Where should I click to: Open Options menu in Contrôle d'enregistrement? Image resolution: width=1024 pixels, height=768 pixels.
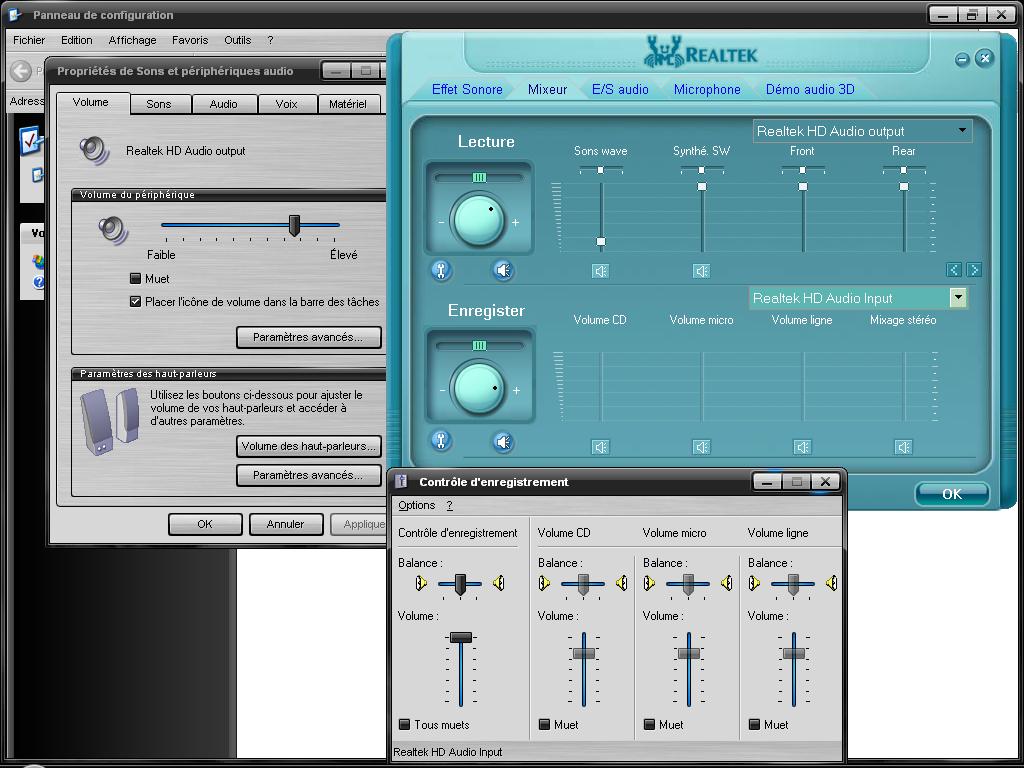[x=417, y=505]
